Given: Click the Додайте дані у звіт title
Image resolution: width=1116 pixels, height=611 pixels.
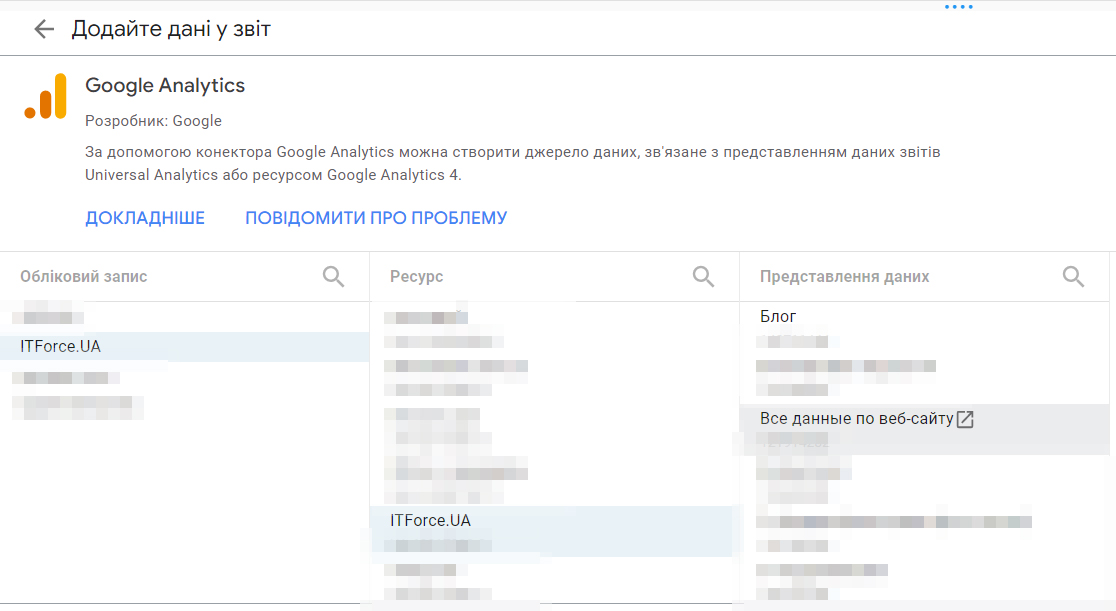Looking at the screenshot, I should pos(170,29).
